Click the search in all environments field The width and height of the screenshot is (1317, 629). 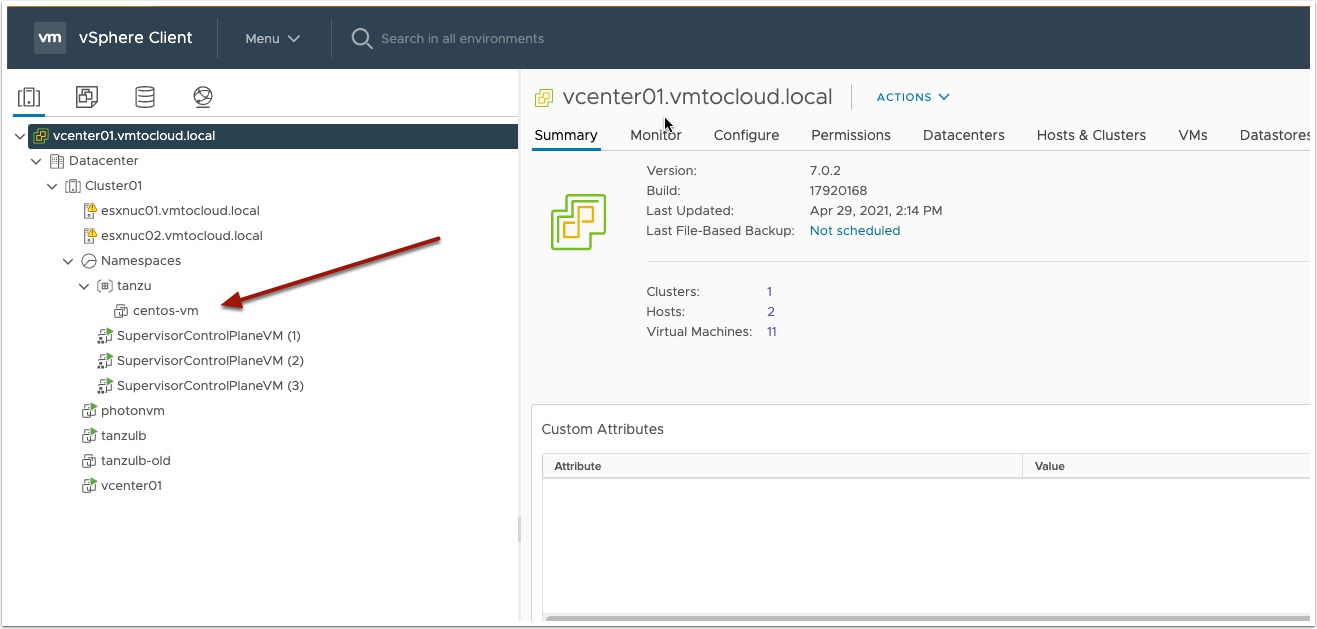462,38
